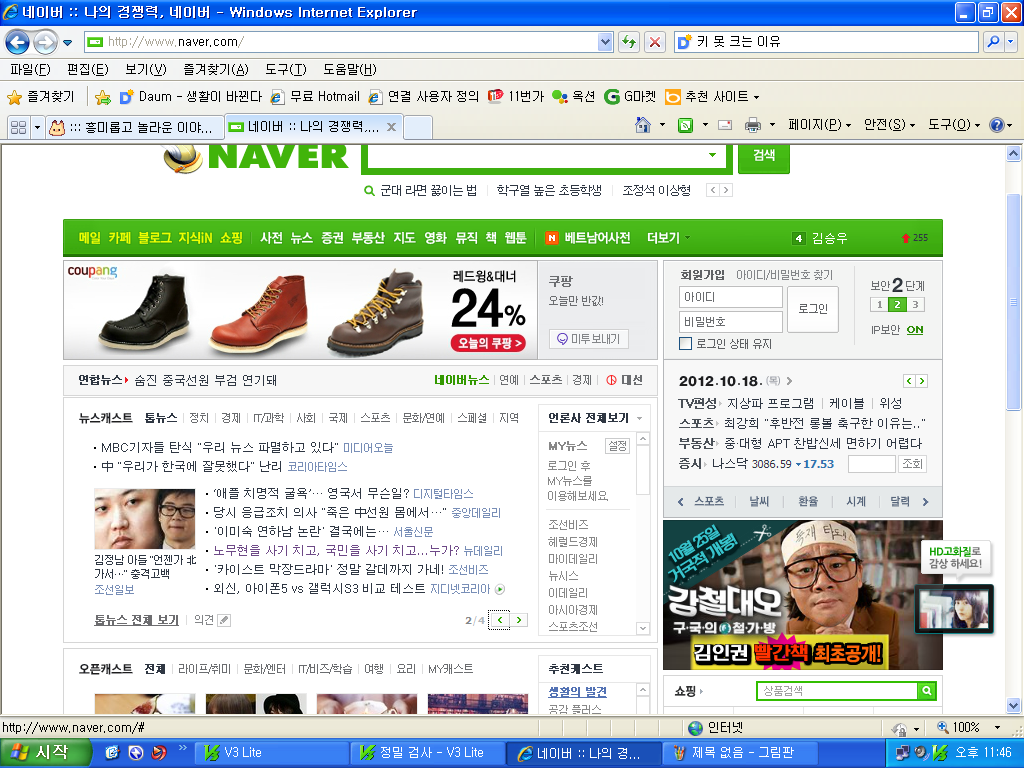Open the 도움말(H) menu
The height and width of the screenshot is (768, 1024).
click(x=349, y=69)
